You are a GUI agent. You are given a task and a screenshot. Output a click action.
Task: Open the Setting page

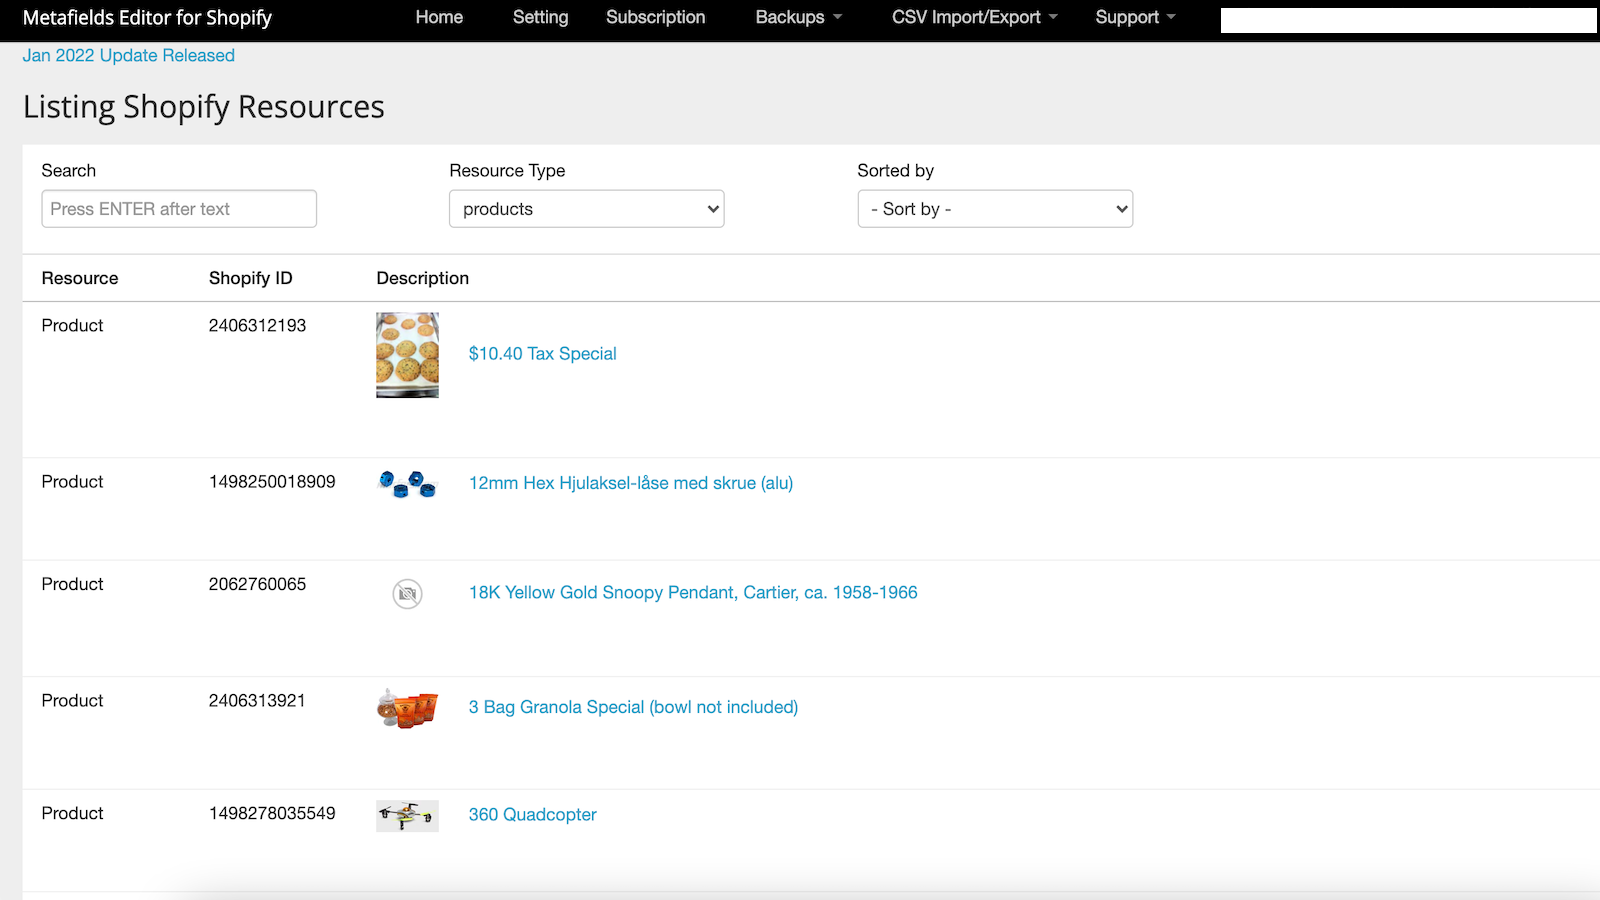click(x=540, y=17)
